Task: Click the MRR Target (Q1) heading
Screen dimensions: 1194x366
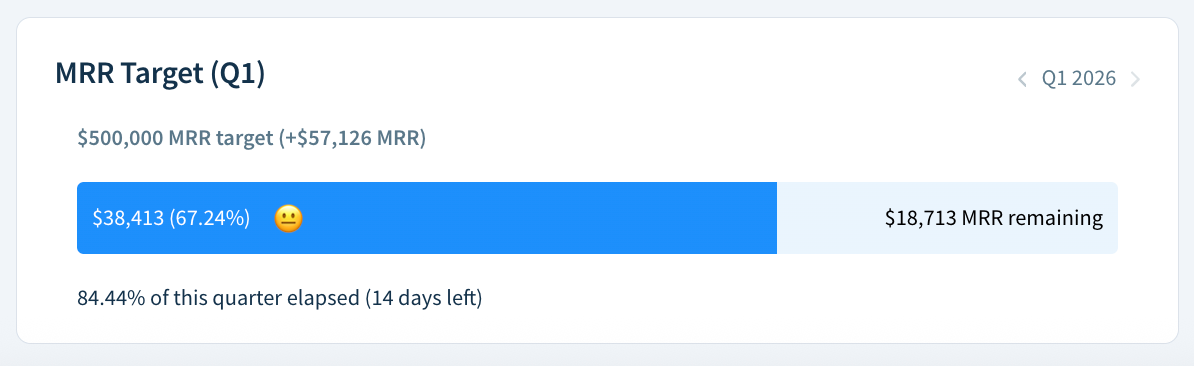Action: point(160,75)
